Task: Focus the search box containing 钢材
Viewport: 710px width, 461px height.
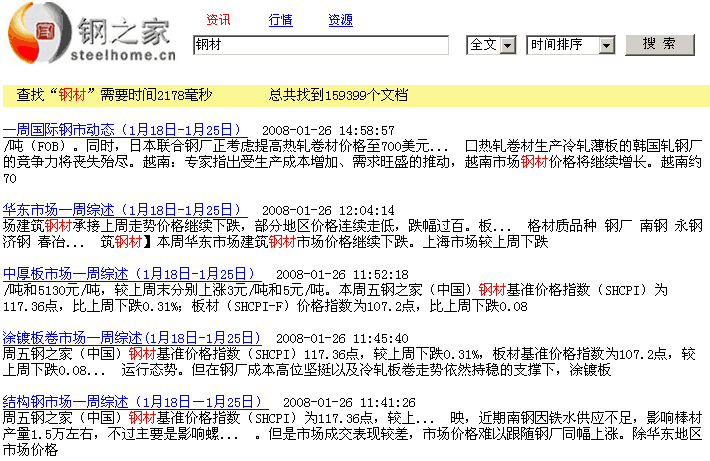Action: (x=320, y=45)
